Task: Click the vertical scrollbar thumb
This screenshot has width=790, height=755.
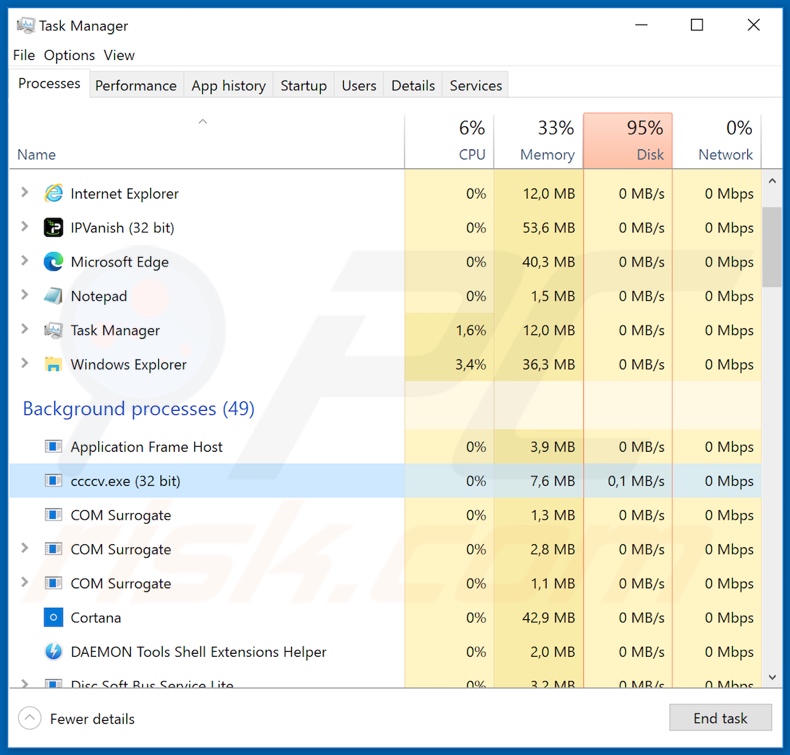Action: (x=772, y=247)
